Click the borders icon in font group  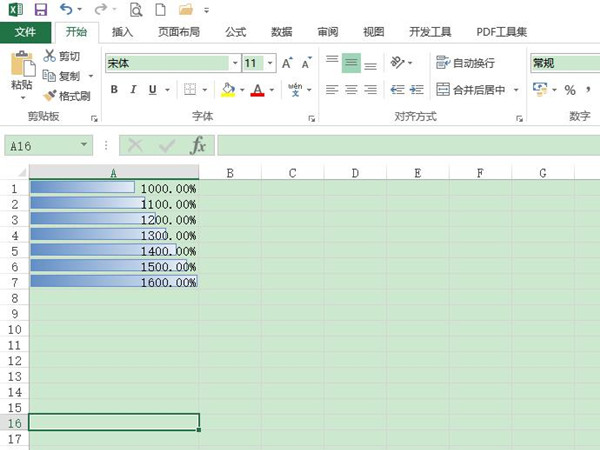[x=190, y=90]
